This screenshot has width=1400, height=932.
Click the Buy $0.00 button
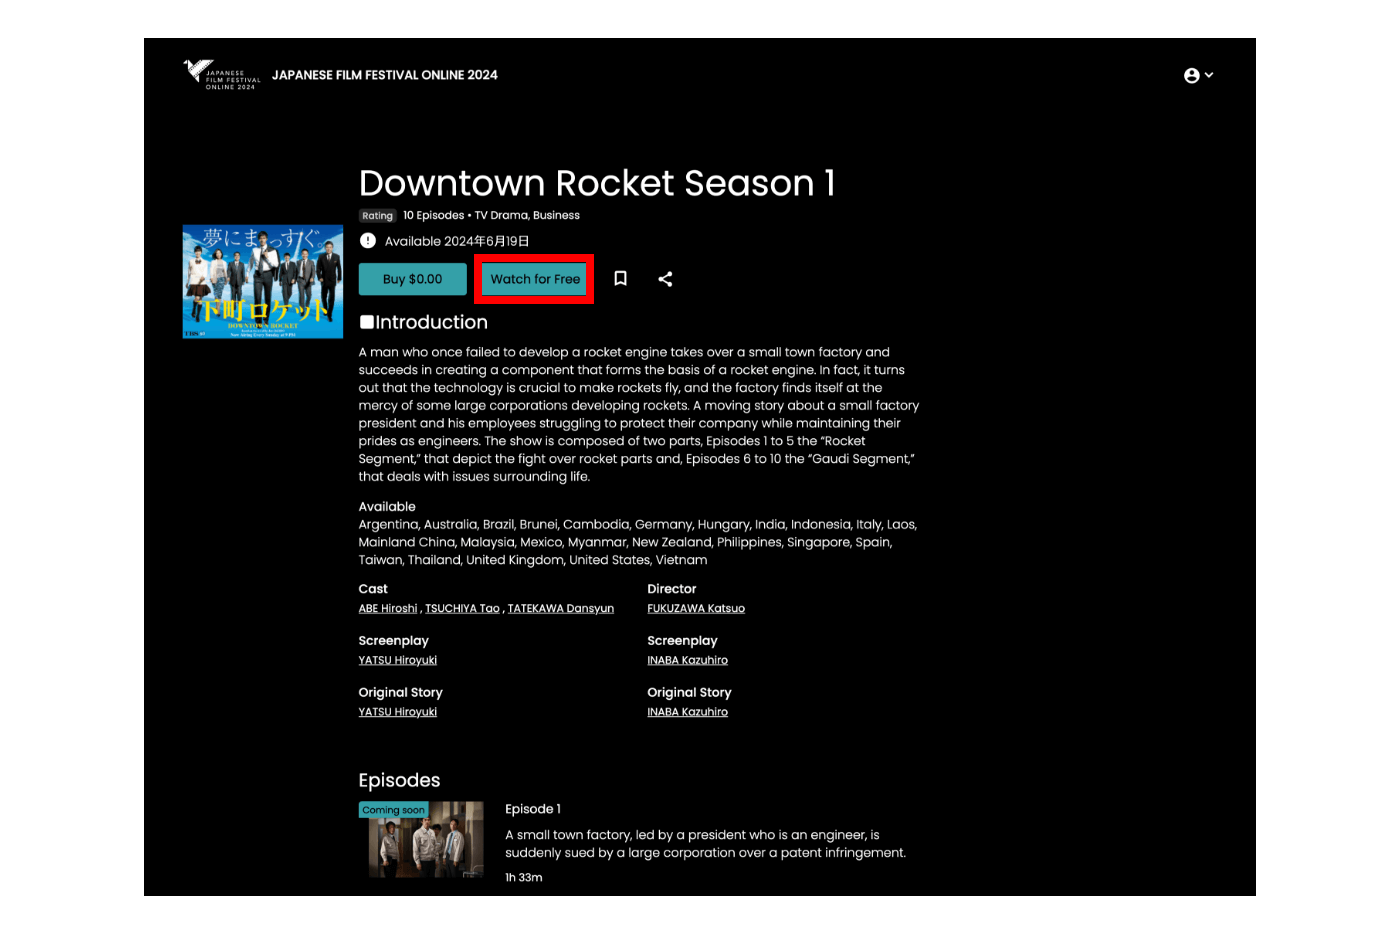(x=412, y=279)
